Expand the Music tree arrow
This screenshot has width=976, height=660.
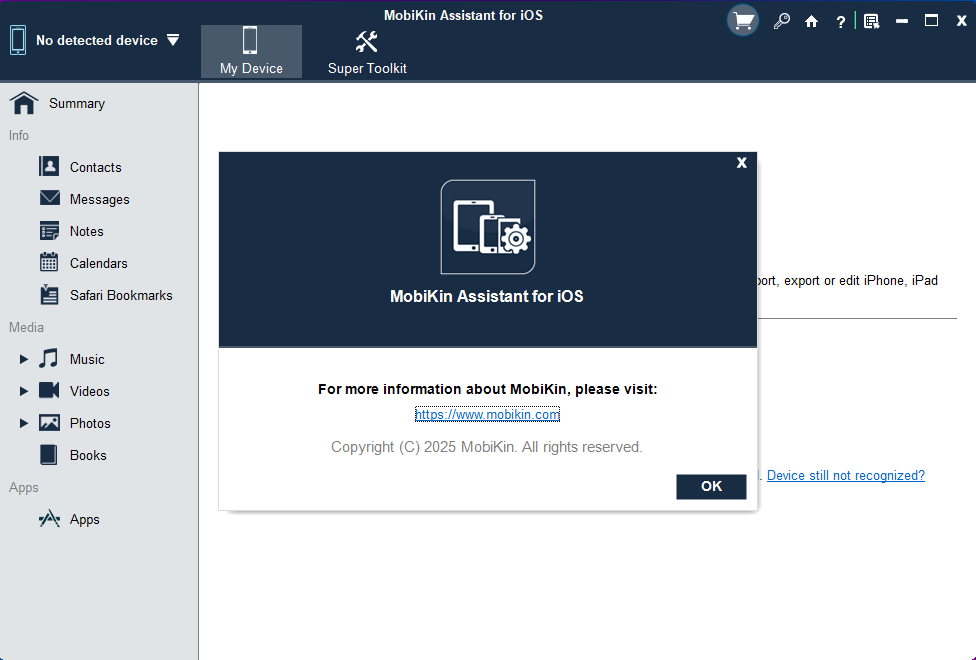(x=24, y=359)
